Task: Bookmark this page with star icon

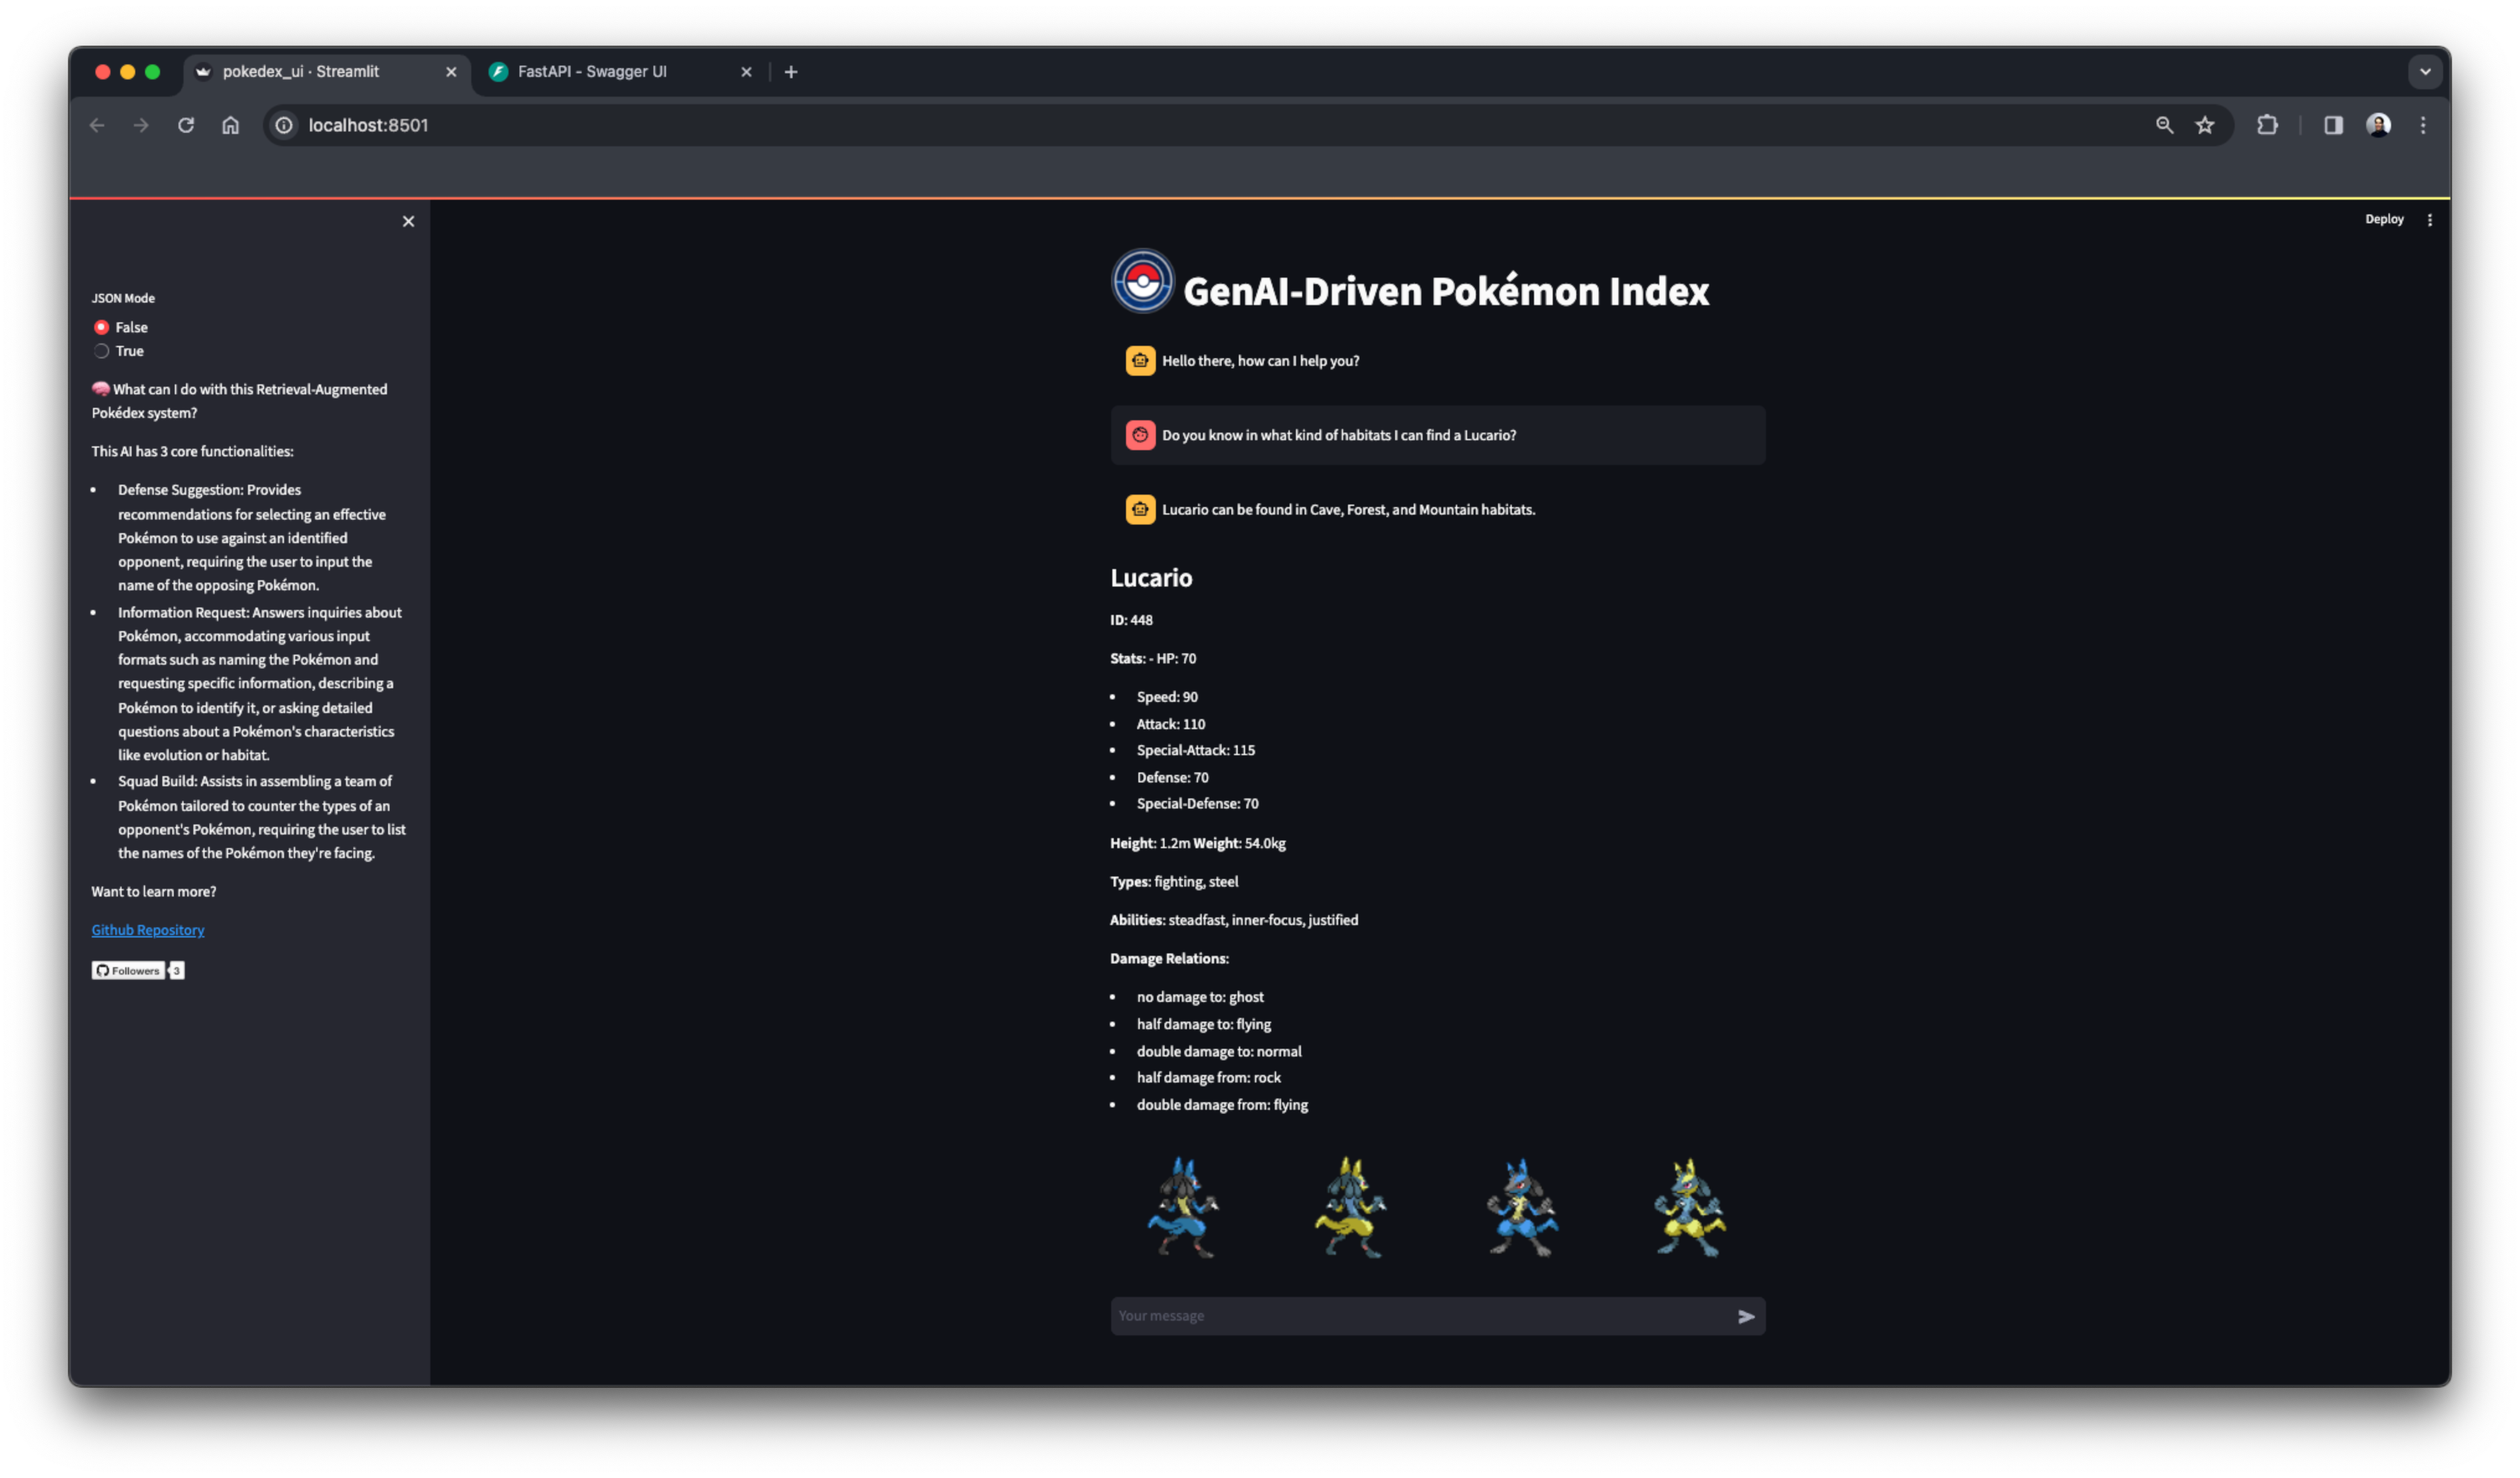Action: pyautogui.click(x=2205, y=125)
